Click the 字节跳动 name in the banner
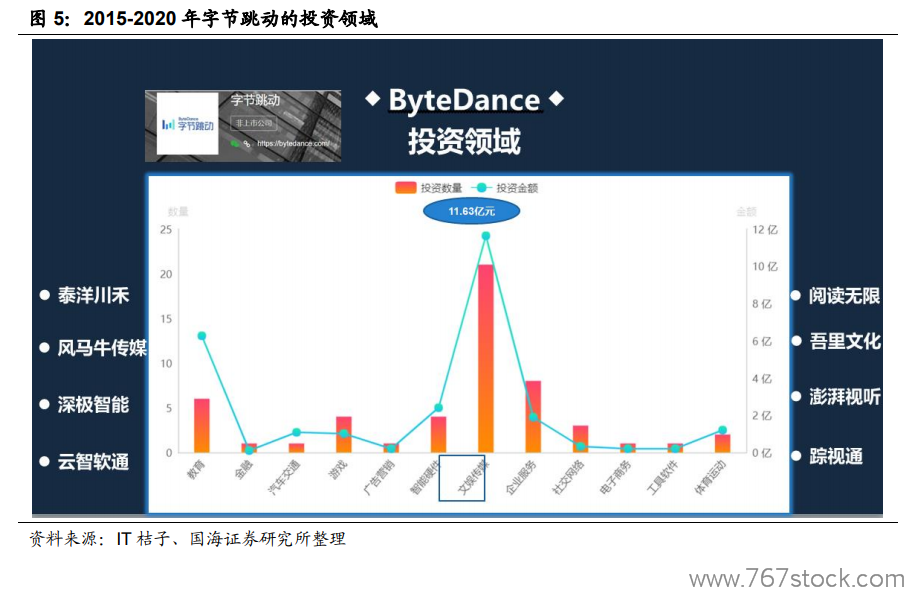914x597 pixels. pyautogui.click(x=255, y=100)
